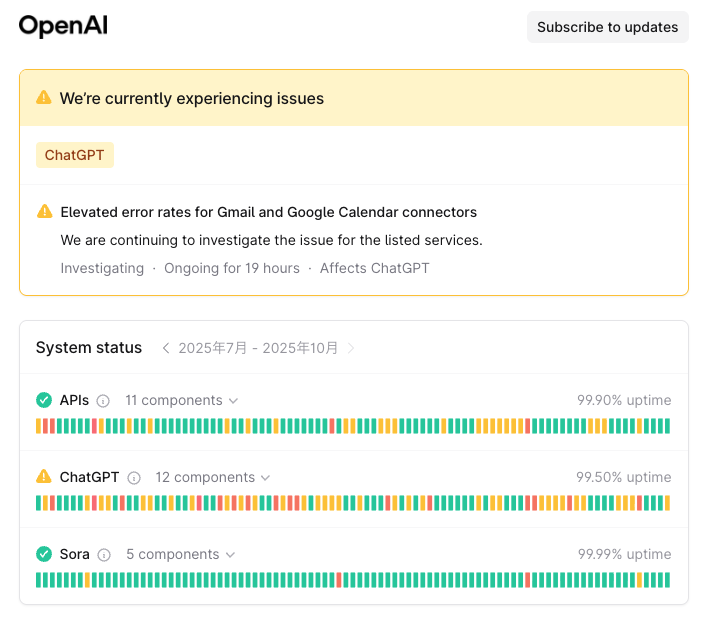Open the info icon beside Sora
Screen dimensions: 702x620
tap(104, 555)
